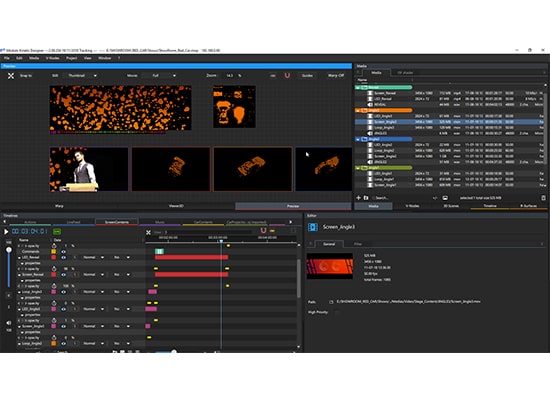
Task: Open the Media menu in the menu bar
Action: (34, 58)
